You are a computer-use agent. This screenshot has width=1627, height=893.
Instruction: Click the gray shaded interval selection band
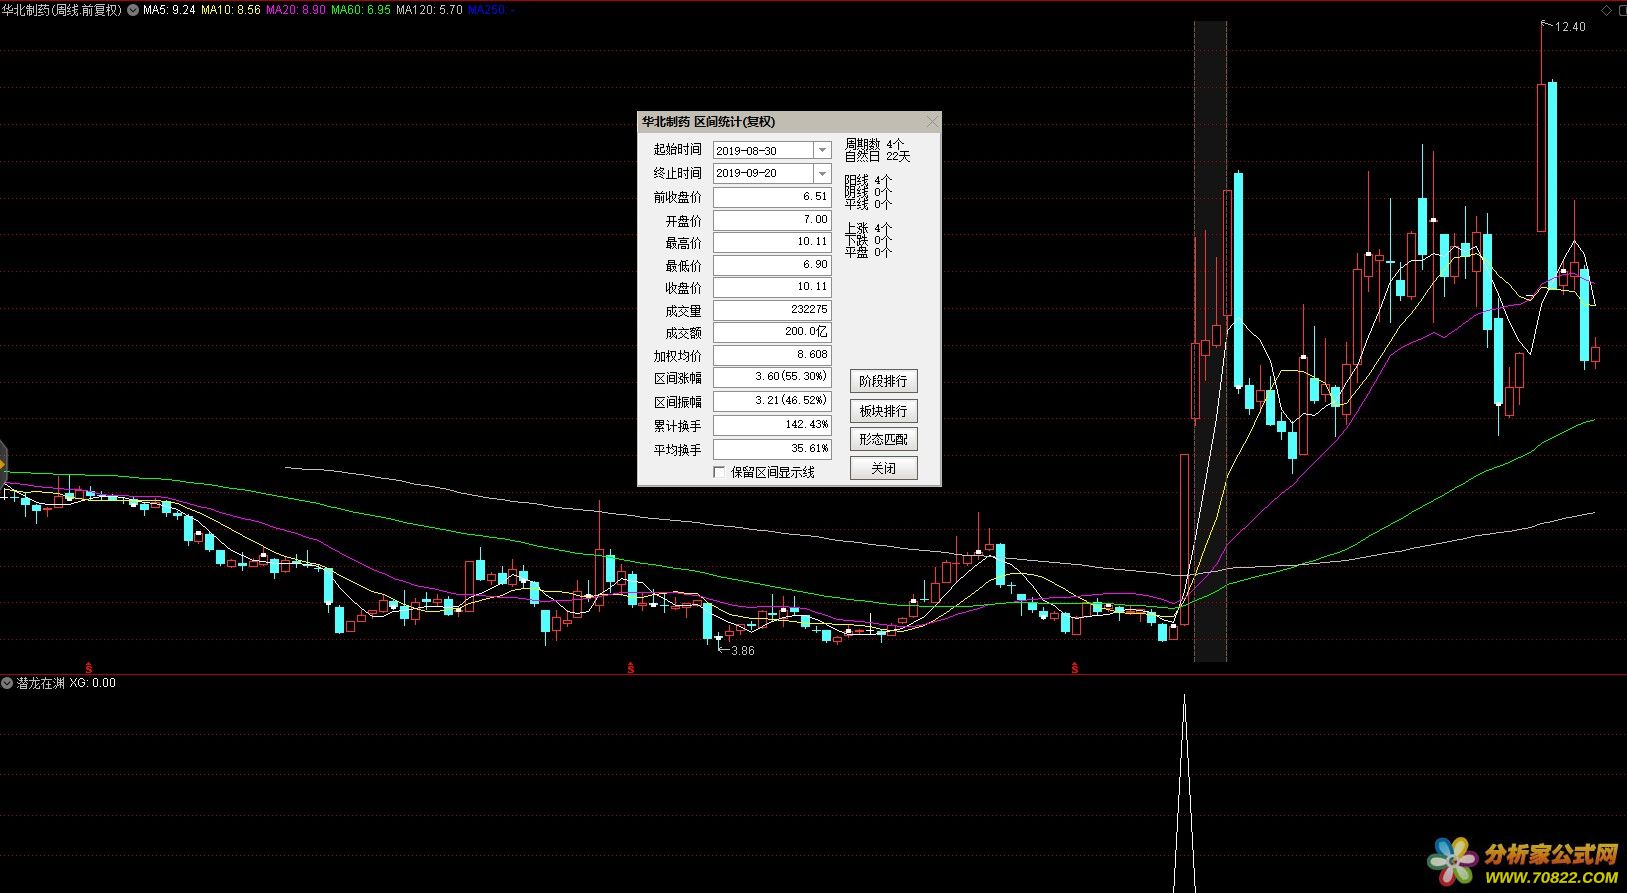pyautogui.click(x=1210, y=341)
